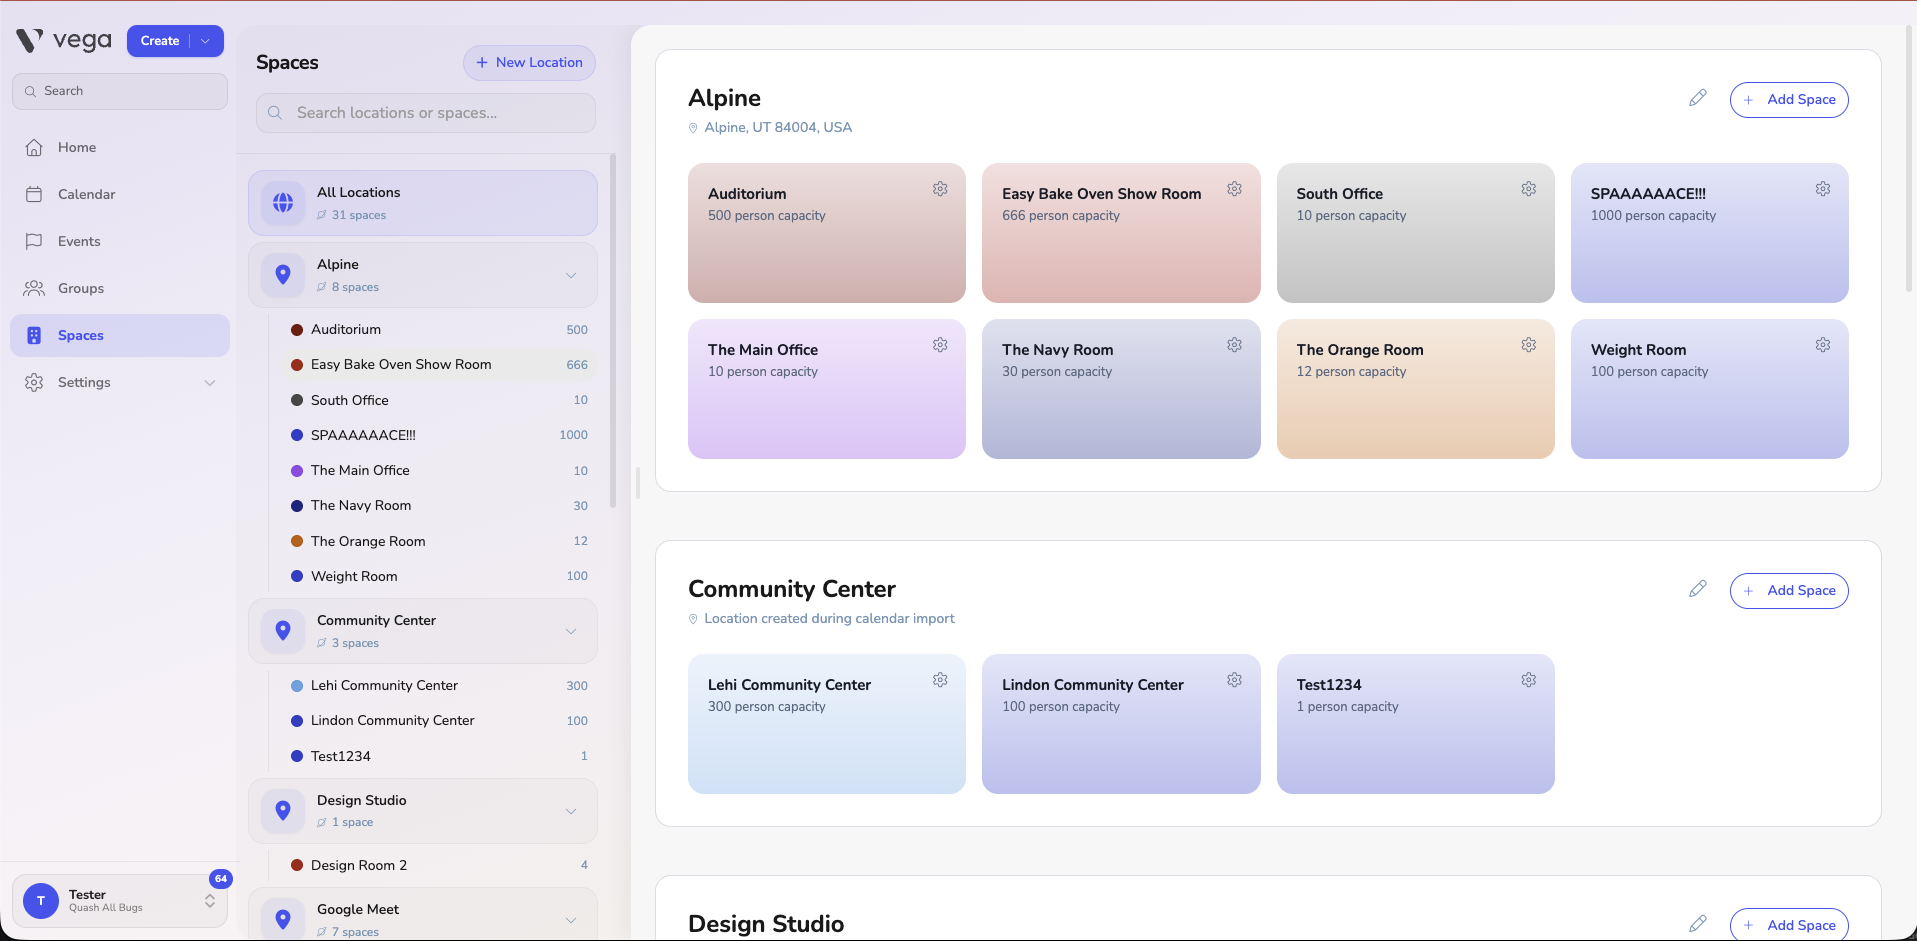Open settings gear on SPAAAAAACE!!! card
The height and width of the screenshot is (941, 1917).
point(1822,189)
